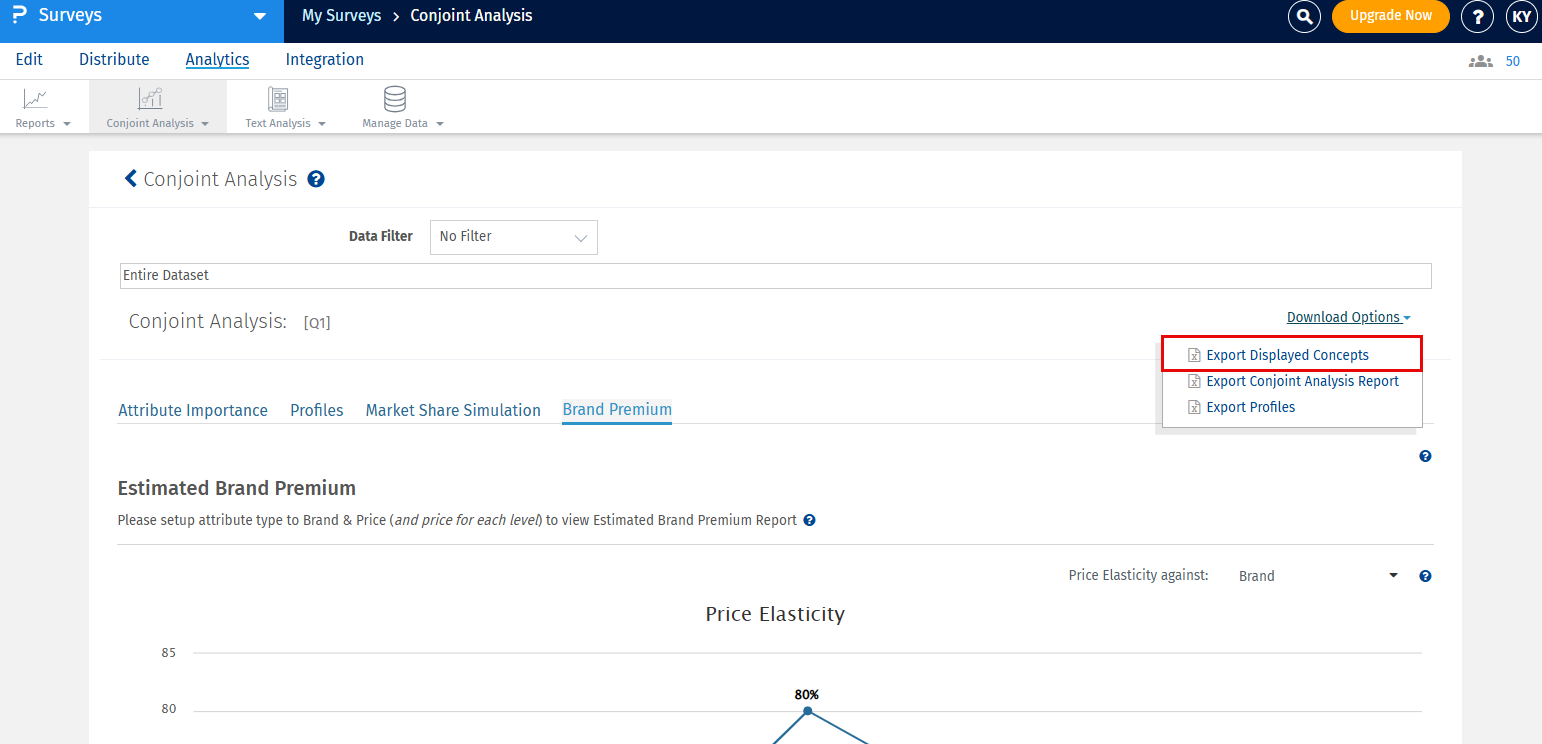Click the Conjoint Analysis toolbar icon
The width and height of the screenshot is (1542, 744).
click(x=150, y=99)
